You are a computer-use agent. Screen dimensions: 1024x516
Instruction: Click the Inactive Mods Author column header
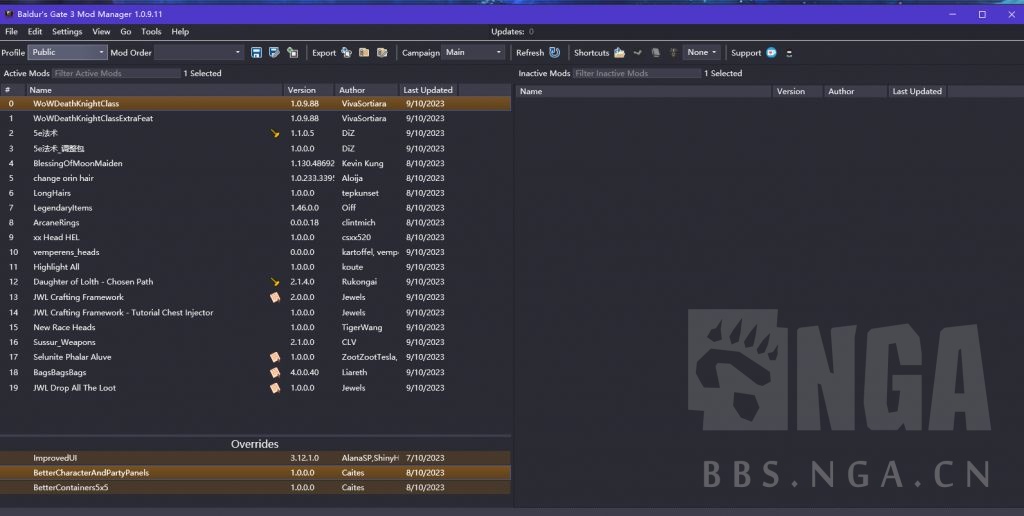(x=856, y=91)
